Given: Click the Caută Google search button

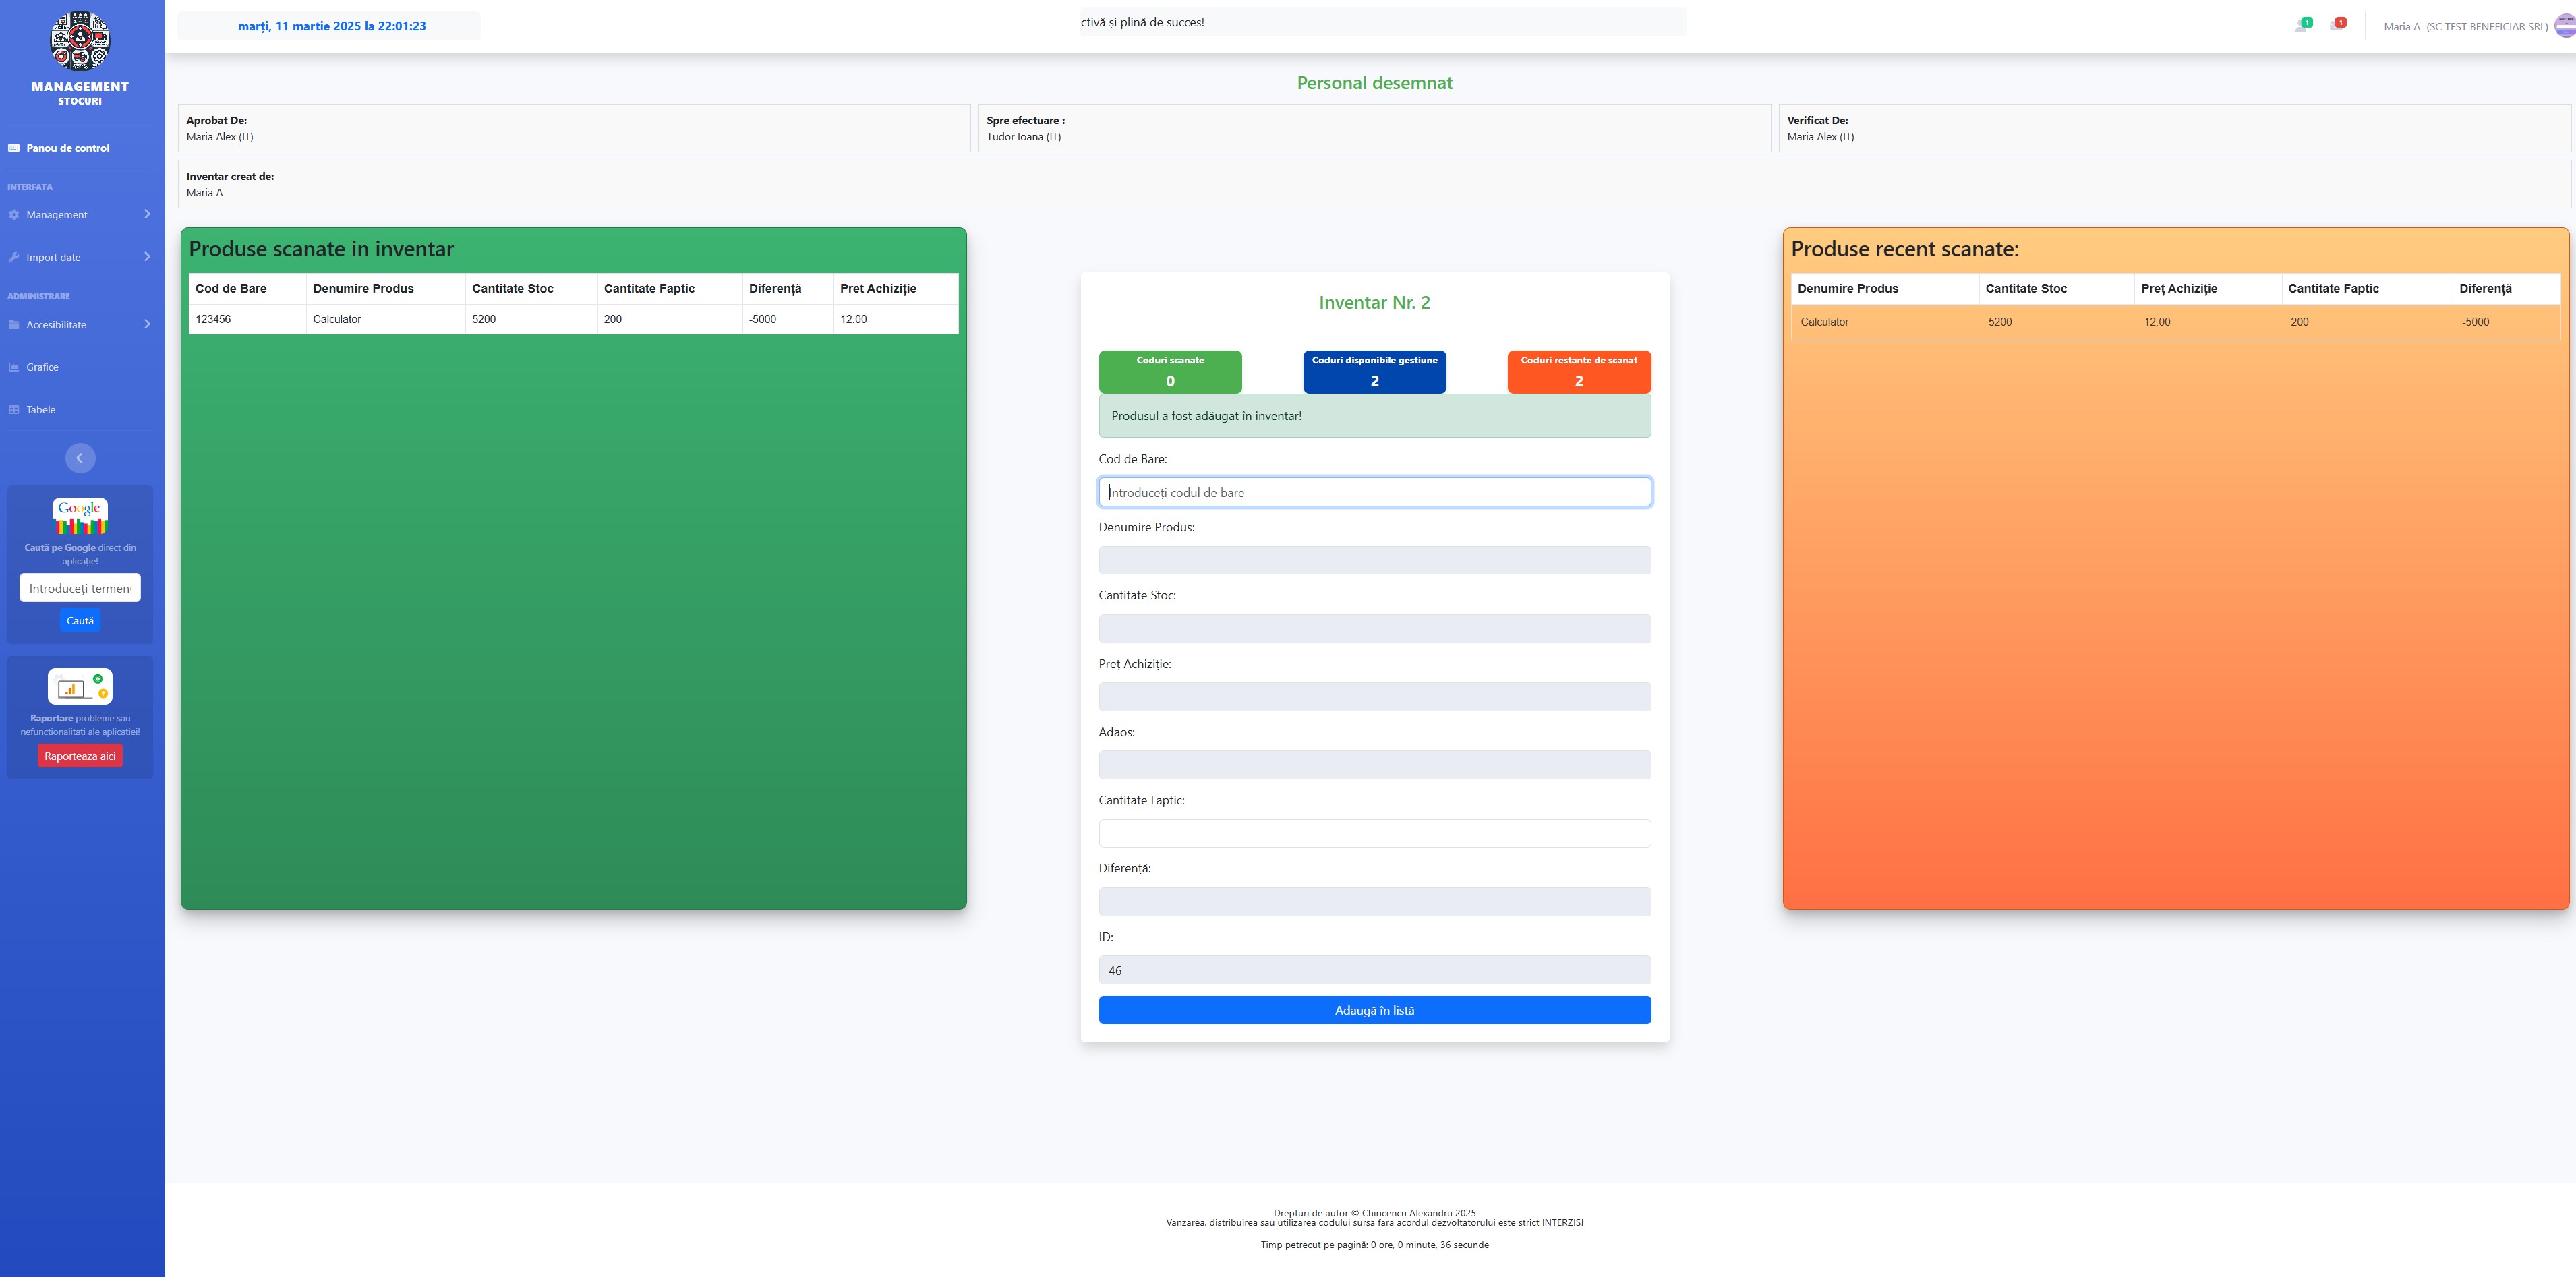Looking at the screenshot, I should coord(80,621).
